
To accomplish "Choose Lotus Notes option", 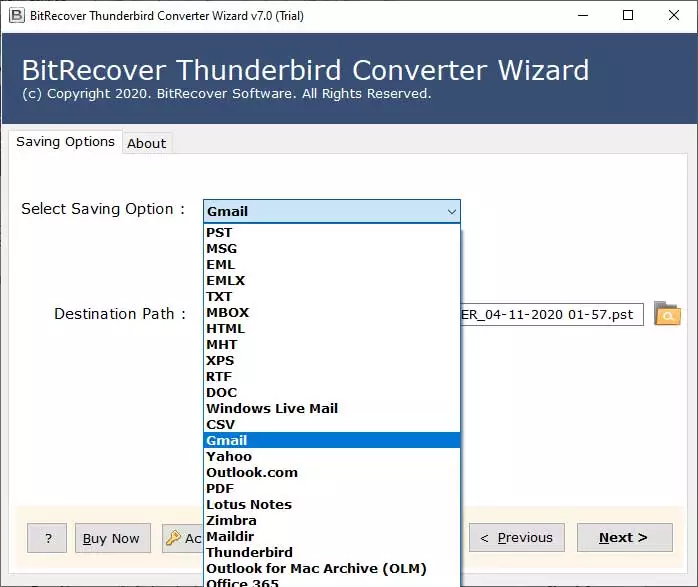I will point(332,504).
